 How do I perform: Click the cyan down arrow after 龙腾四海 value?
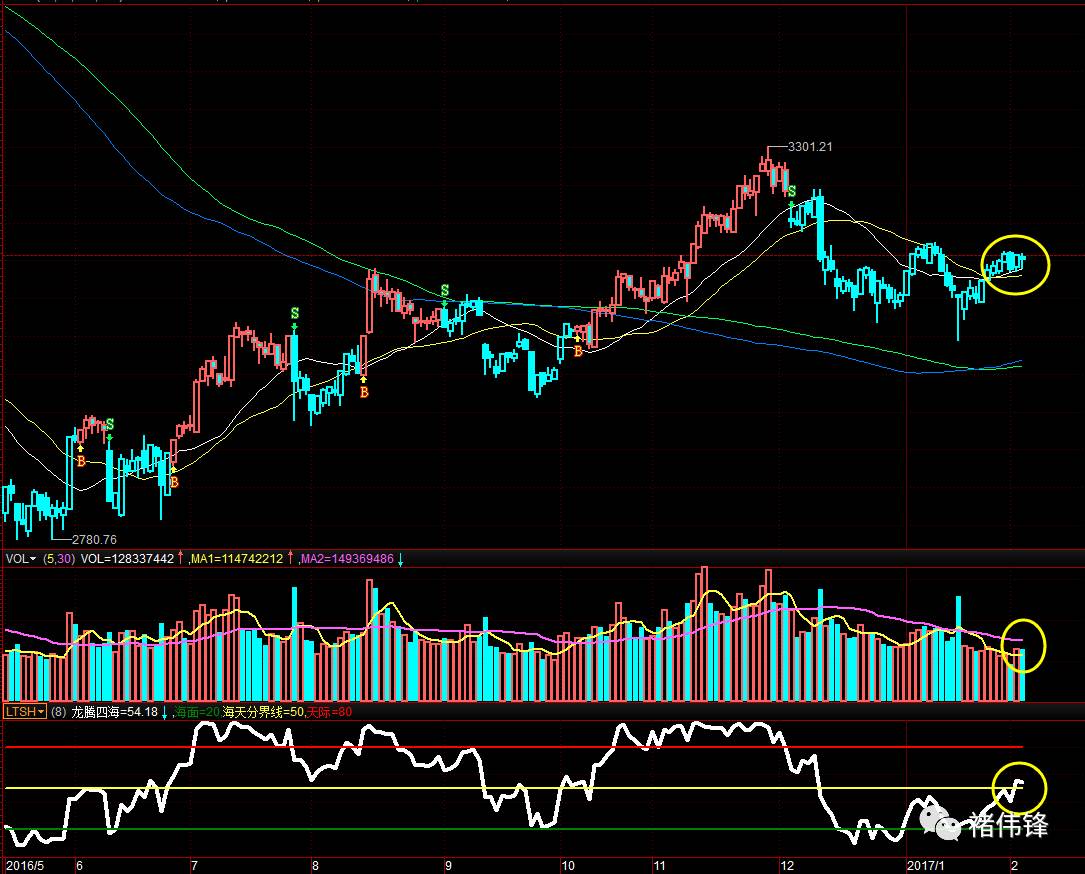tap(165, 713)
